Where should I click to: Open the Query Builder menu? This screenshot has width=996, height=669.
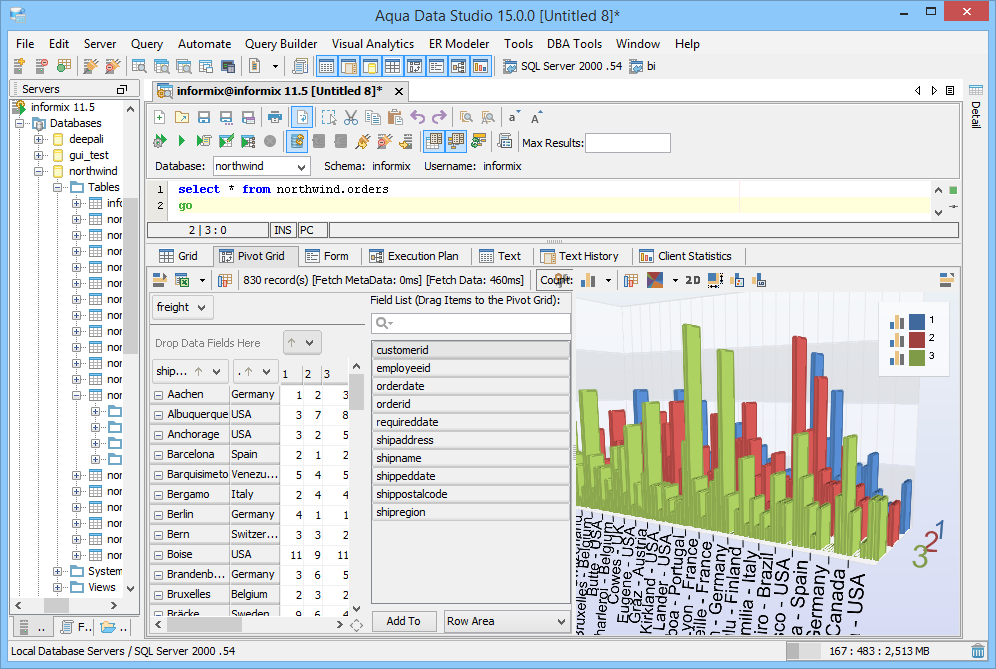(x=281, y=44)
